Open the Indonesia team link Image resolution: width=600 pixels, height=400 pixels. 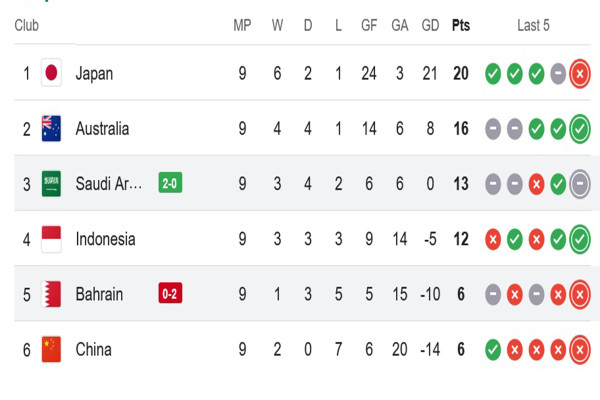105,239
